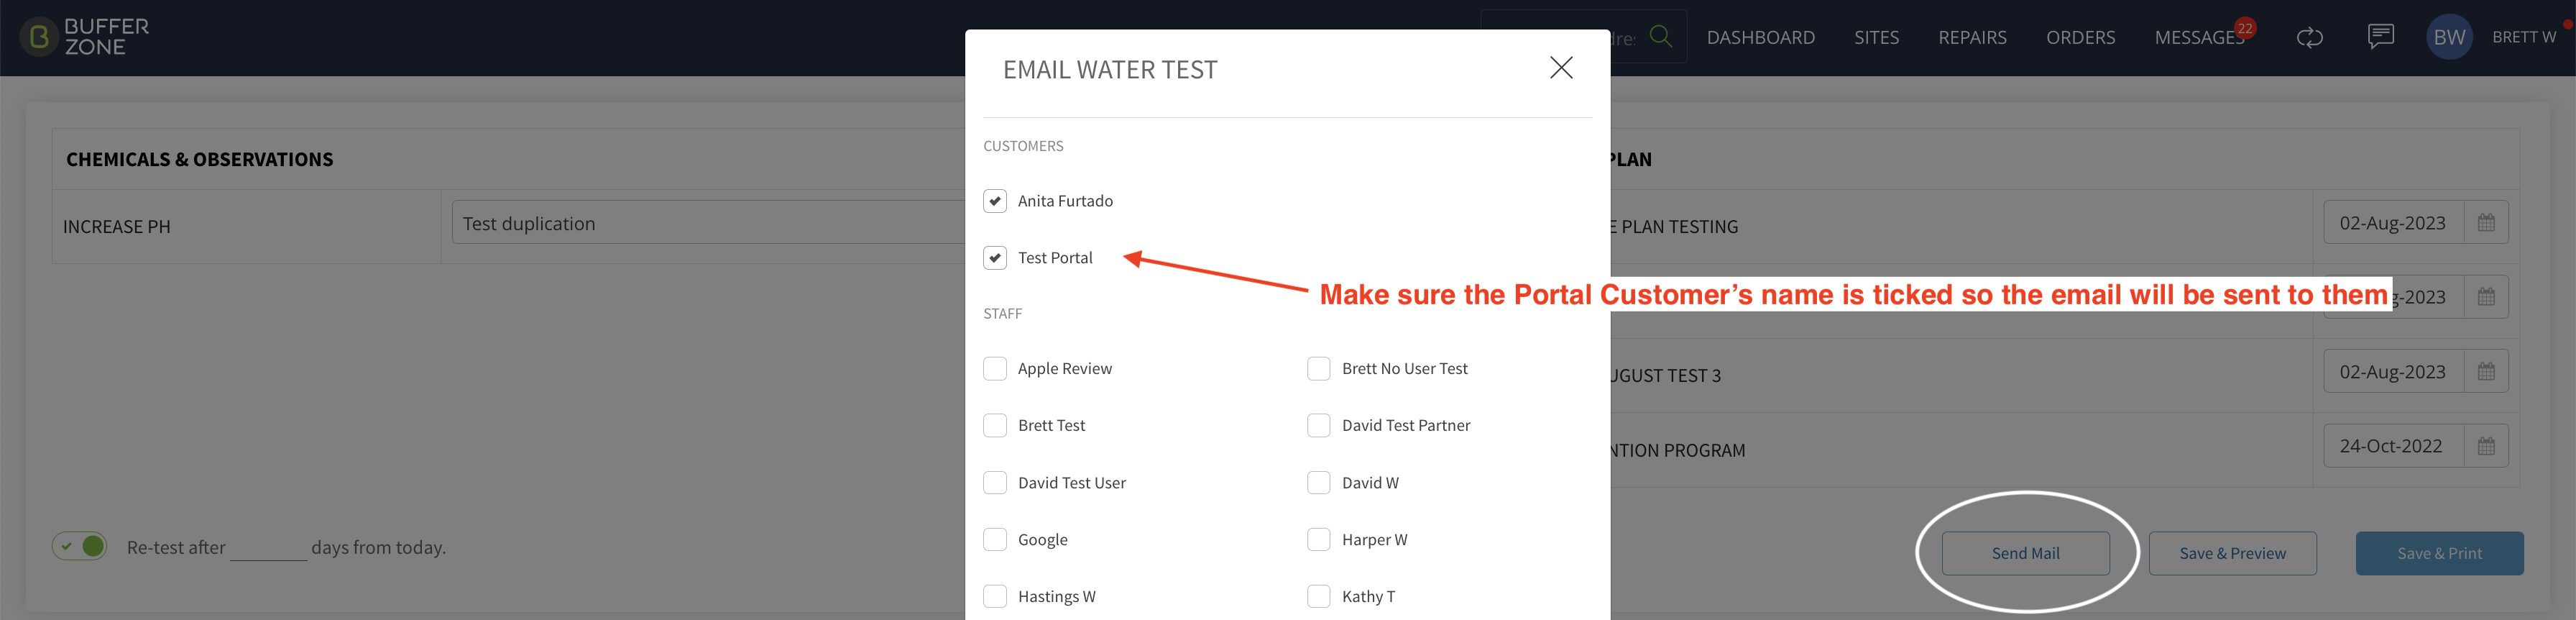Viewport: 2576px width, 620px height.
Task: Open the chat bubble icon
Action: (2380, 37)
